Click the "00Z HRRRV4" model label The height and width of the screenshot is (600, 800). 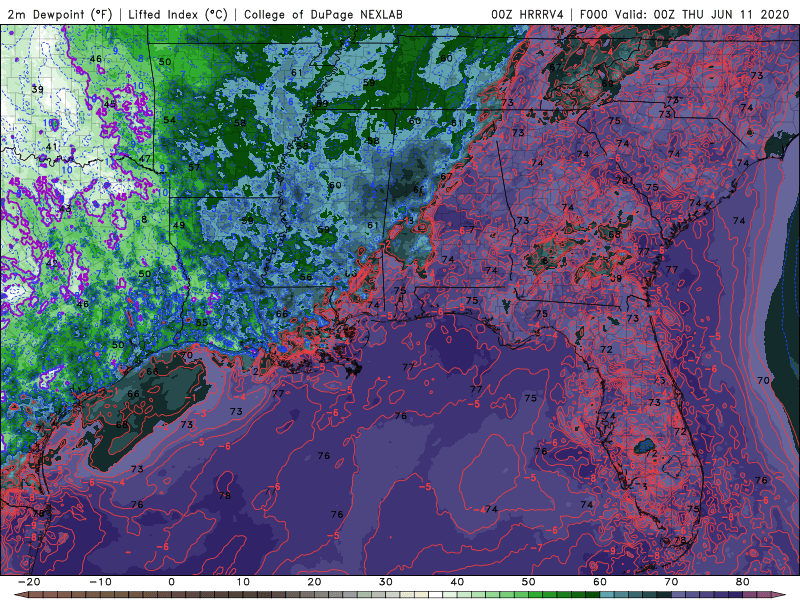(x=527, y=14)
